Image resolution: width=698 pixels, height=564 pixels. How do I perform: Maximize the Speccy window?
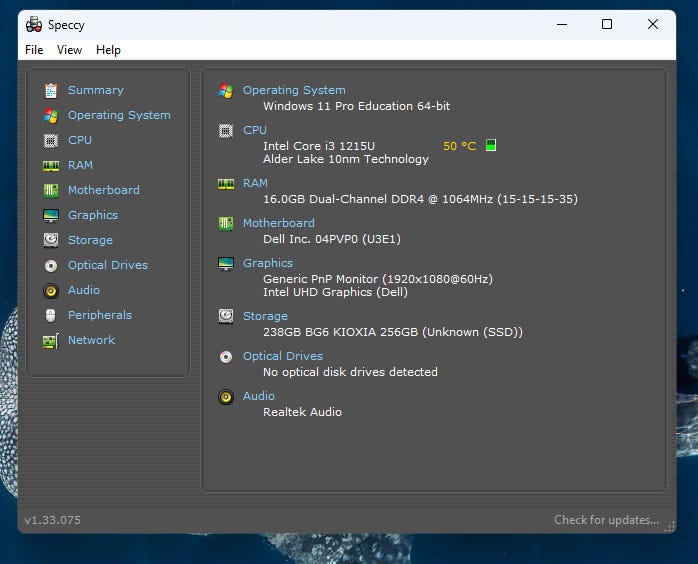coord(606,24)
